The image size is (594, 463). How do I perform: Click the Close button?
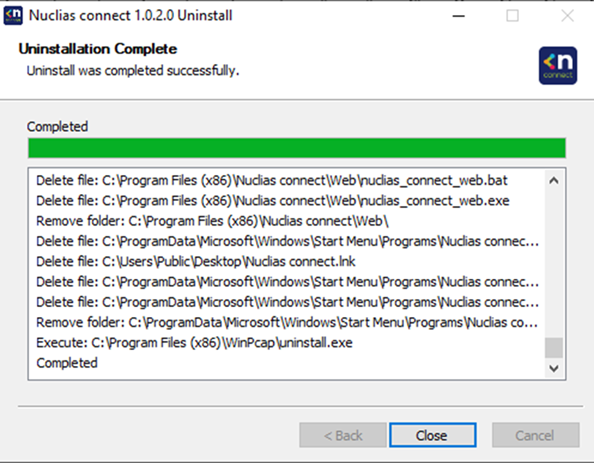point(433,435)
